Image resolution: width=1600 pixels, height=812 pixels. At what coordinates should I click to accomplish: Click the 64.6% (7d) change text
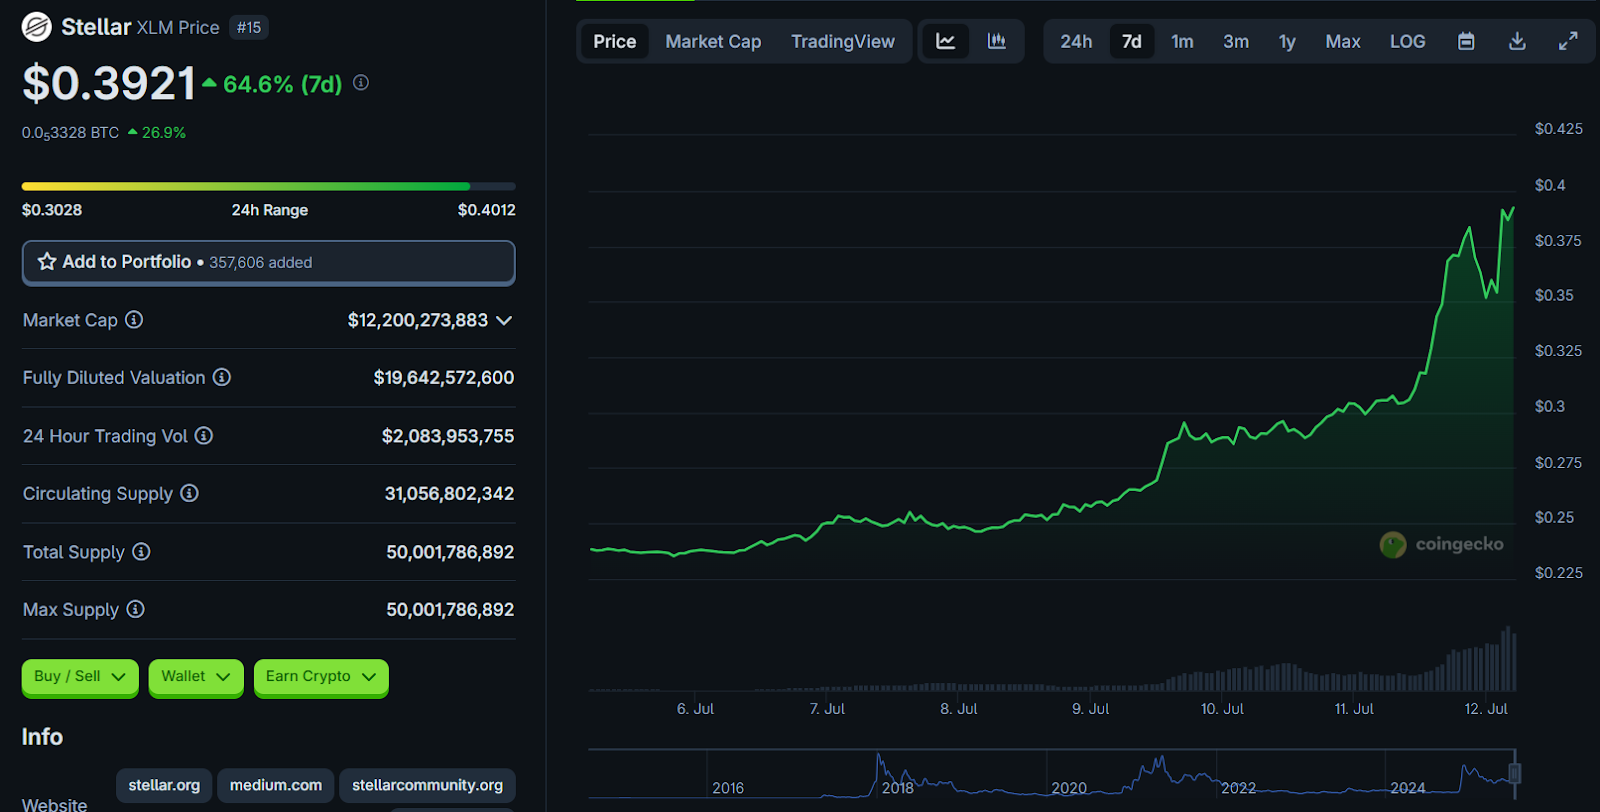282,84
